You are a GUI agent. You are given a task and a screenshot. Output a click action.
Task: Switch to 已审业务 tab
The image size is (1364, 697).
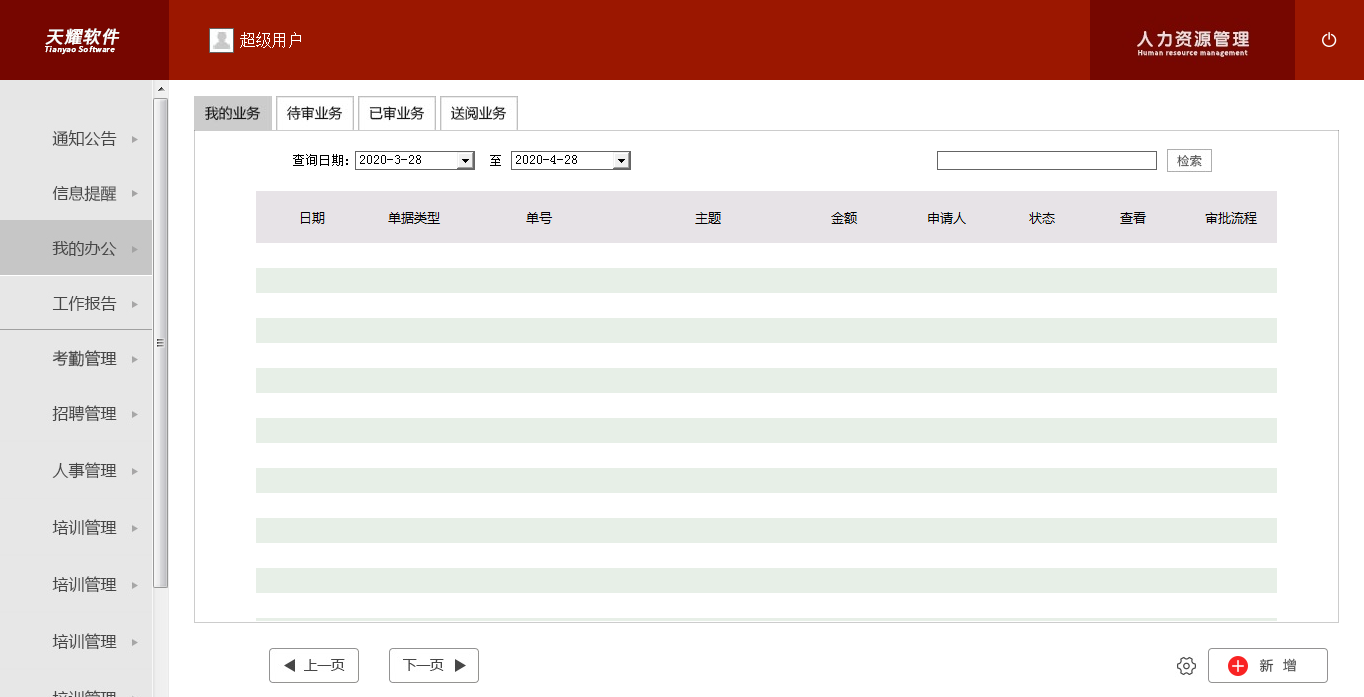397,113
